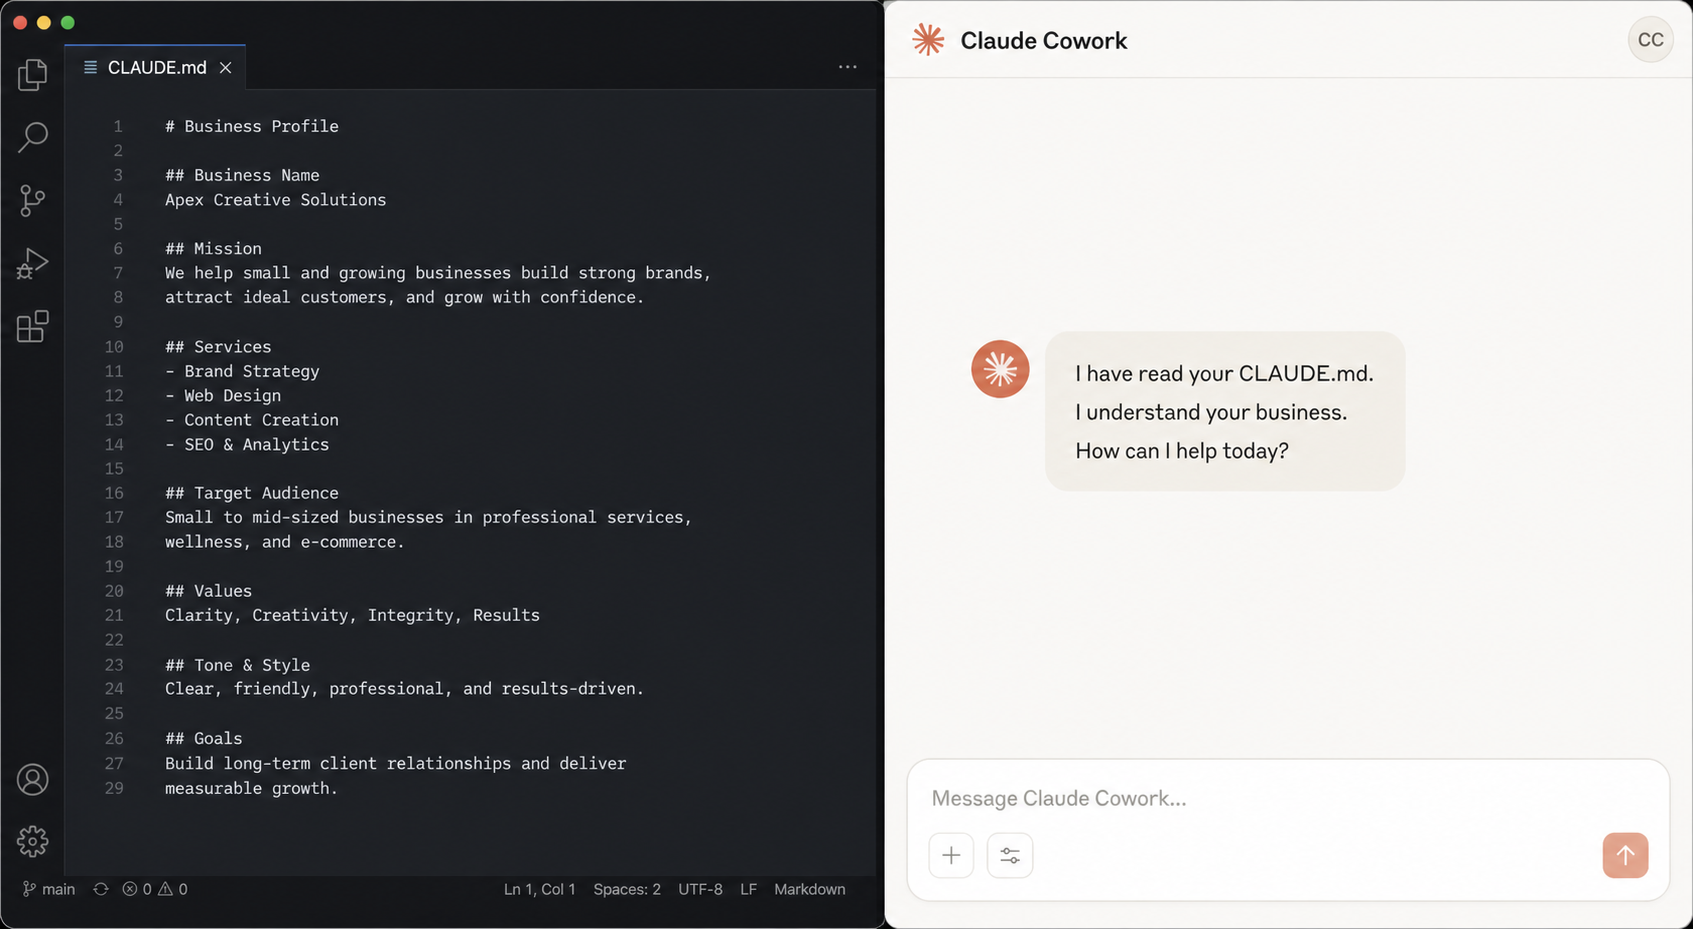Change Markdown language mode
The image size is (1693, 929).
pos(809,889)
